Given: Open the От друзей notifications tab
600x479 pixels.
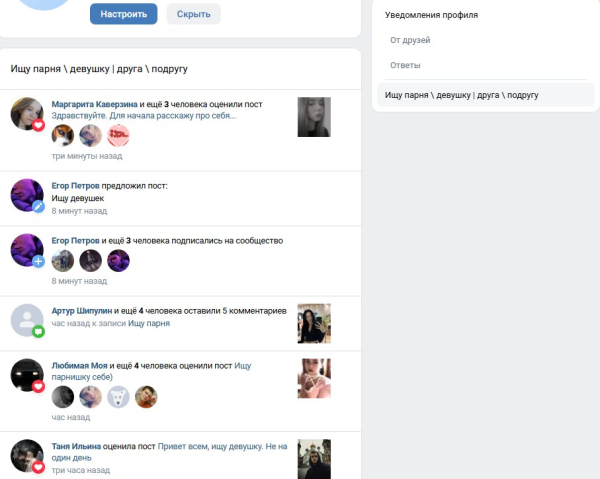Looking at the screenshot, I should 410,40.
